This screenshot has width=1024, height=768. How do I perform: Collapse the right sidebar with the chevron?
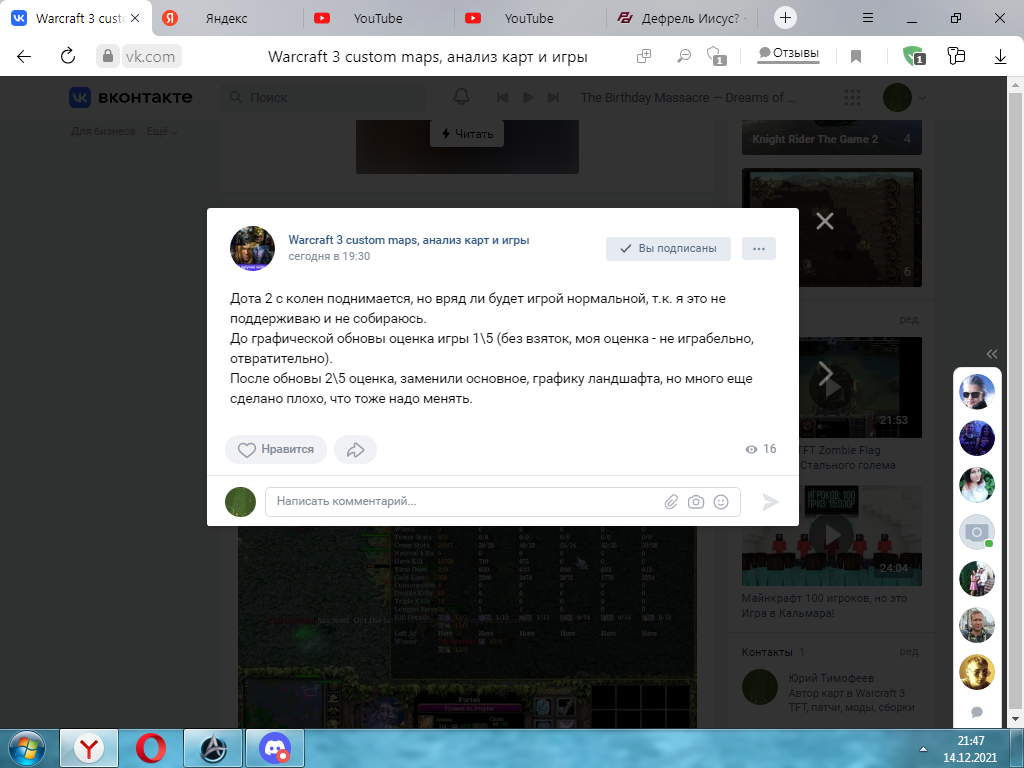[991, 353]
